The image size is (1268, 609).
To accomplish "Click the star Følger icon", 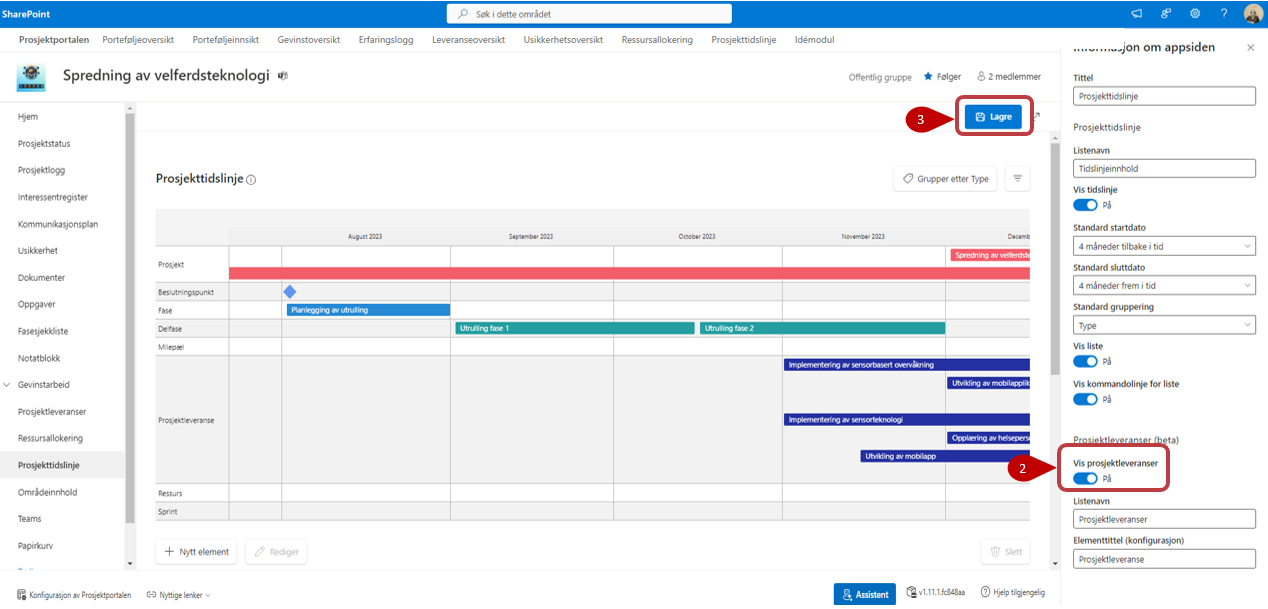I will (928, 76).
